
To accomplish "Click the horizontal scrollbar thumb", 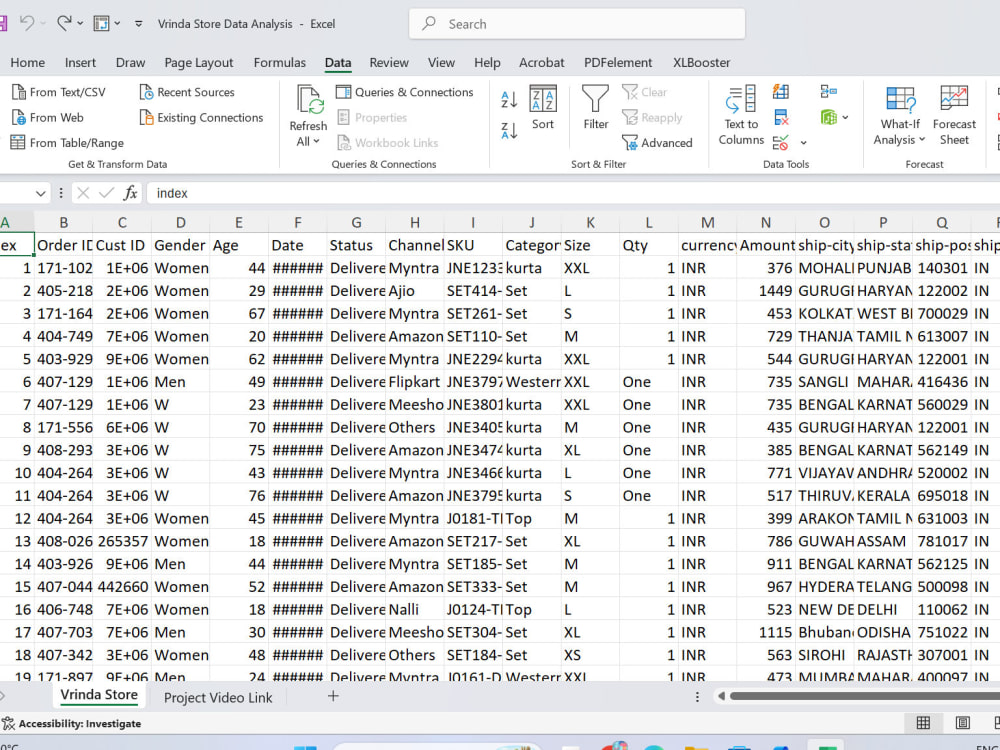I will [x=865, y=696].
